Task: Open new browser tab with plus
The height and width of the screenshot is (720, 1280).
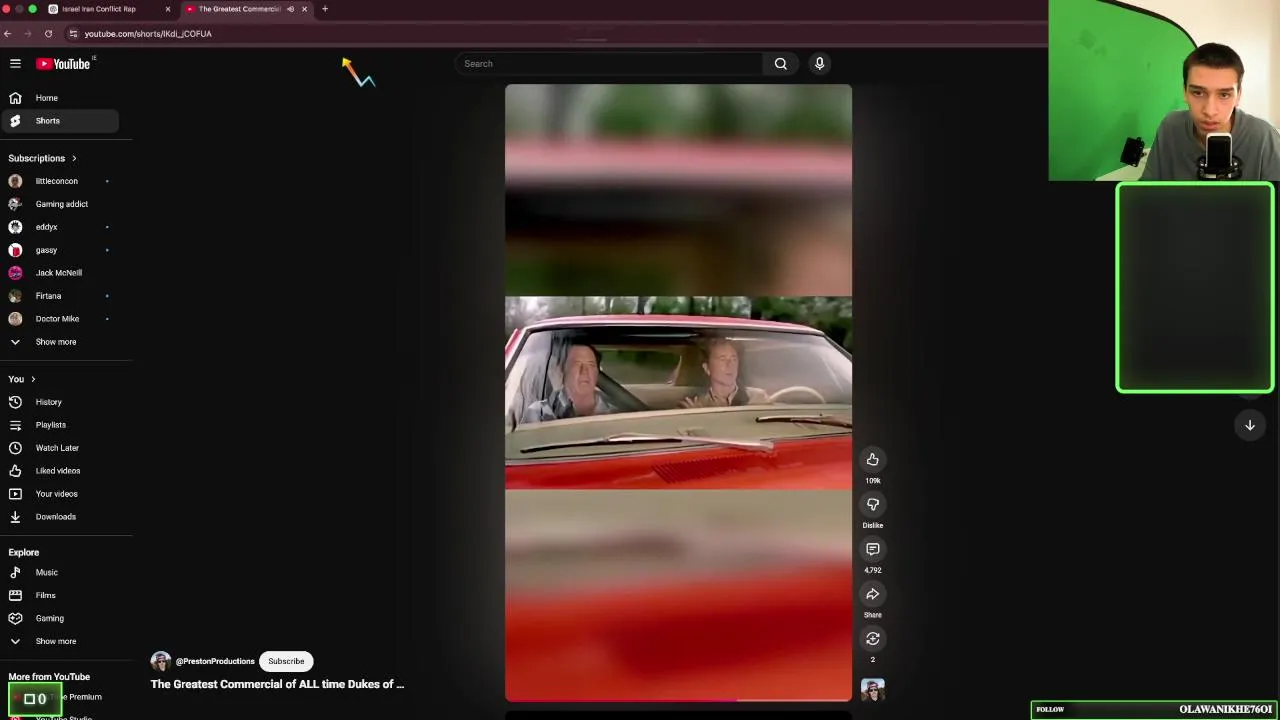Action: pyautogui.click(x=325, y=9)
